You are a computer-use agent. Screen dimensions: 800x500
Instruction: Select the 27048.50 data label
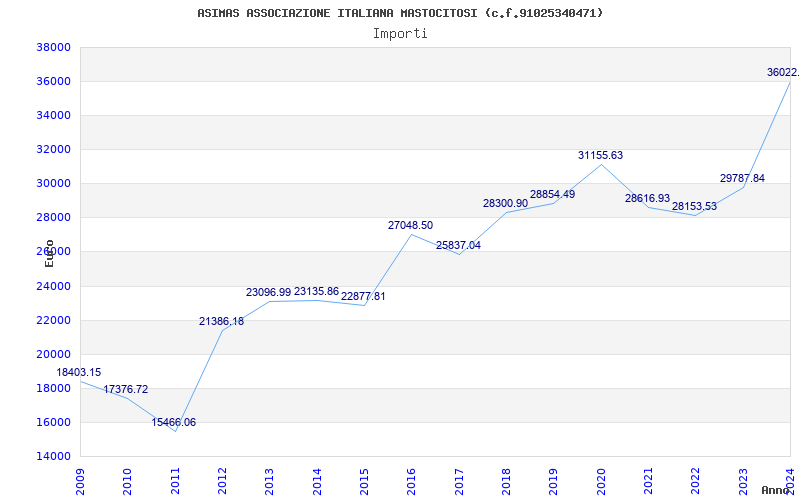410,226
